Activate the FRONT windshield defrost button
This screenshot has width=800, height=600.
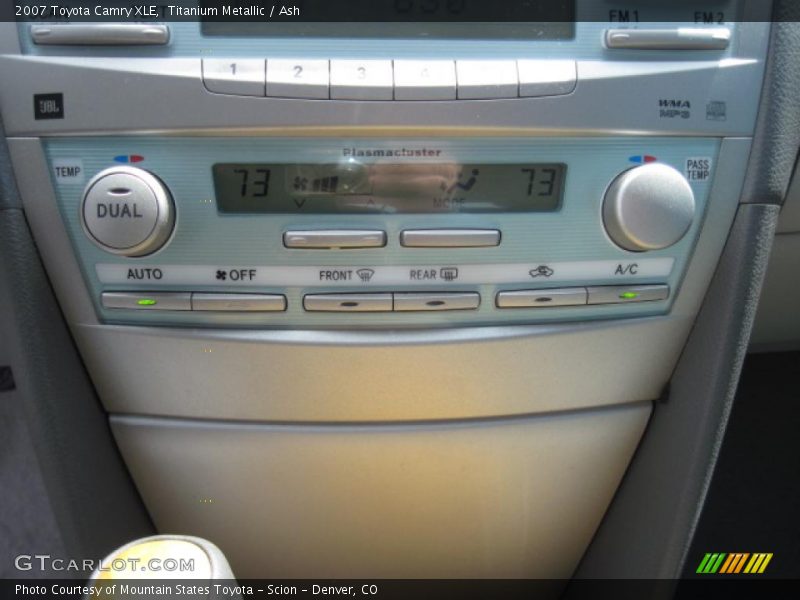348,302
